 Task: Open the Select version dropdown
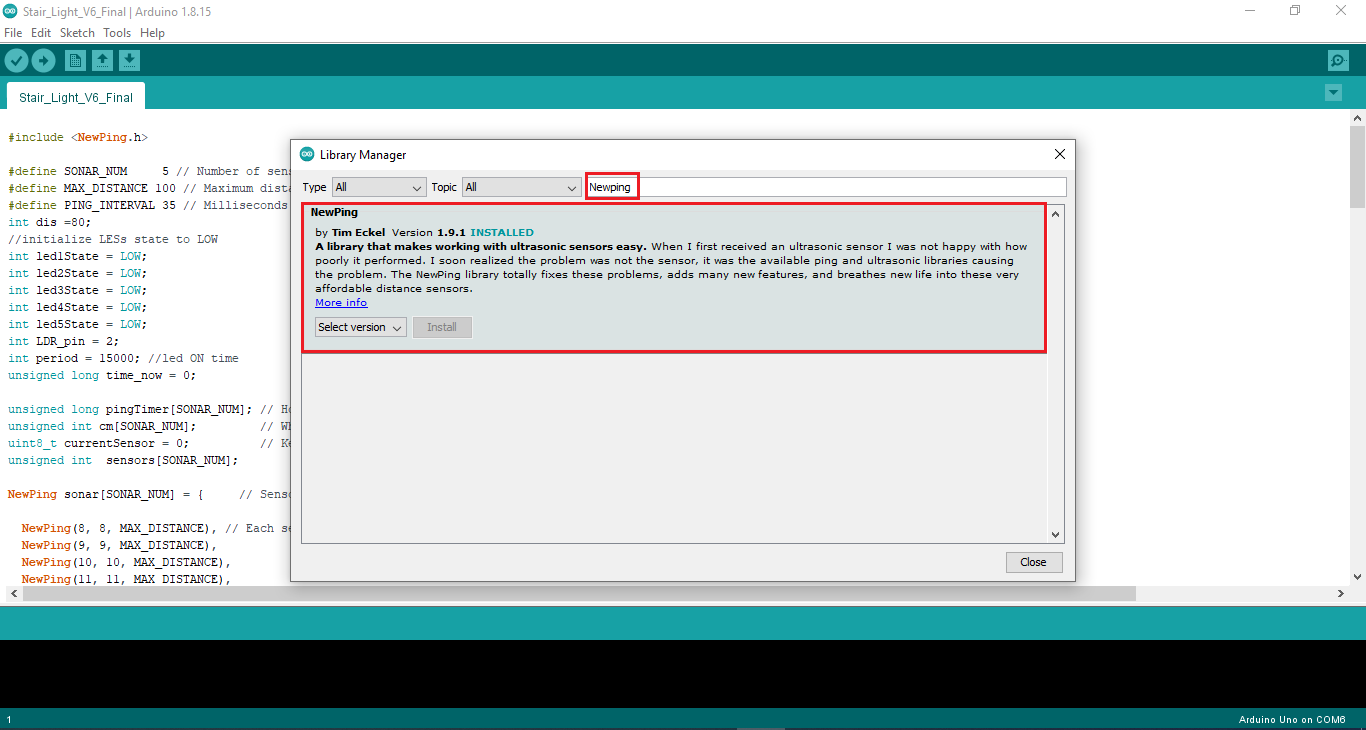pos(361,327)
